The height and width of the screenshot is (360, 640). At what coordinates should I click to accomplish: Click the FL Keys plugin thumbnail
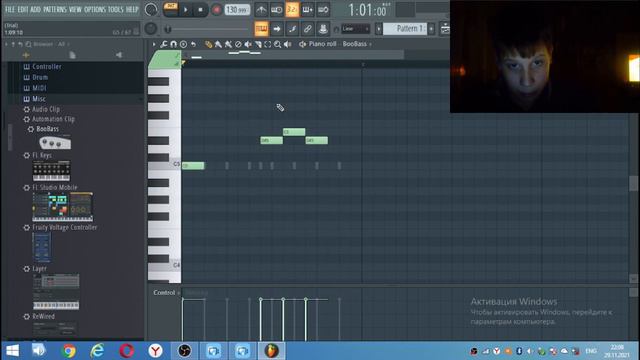(x=51, y=171)
